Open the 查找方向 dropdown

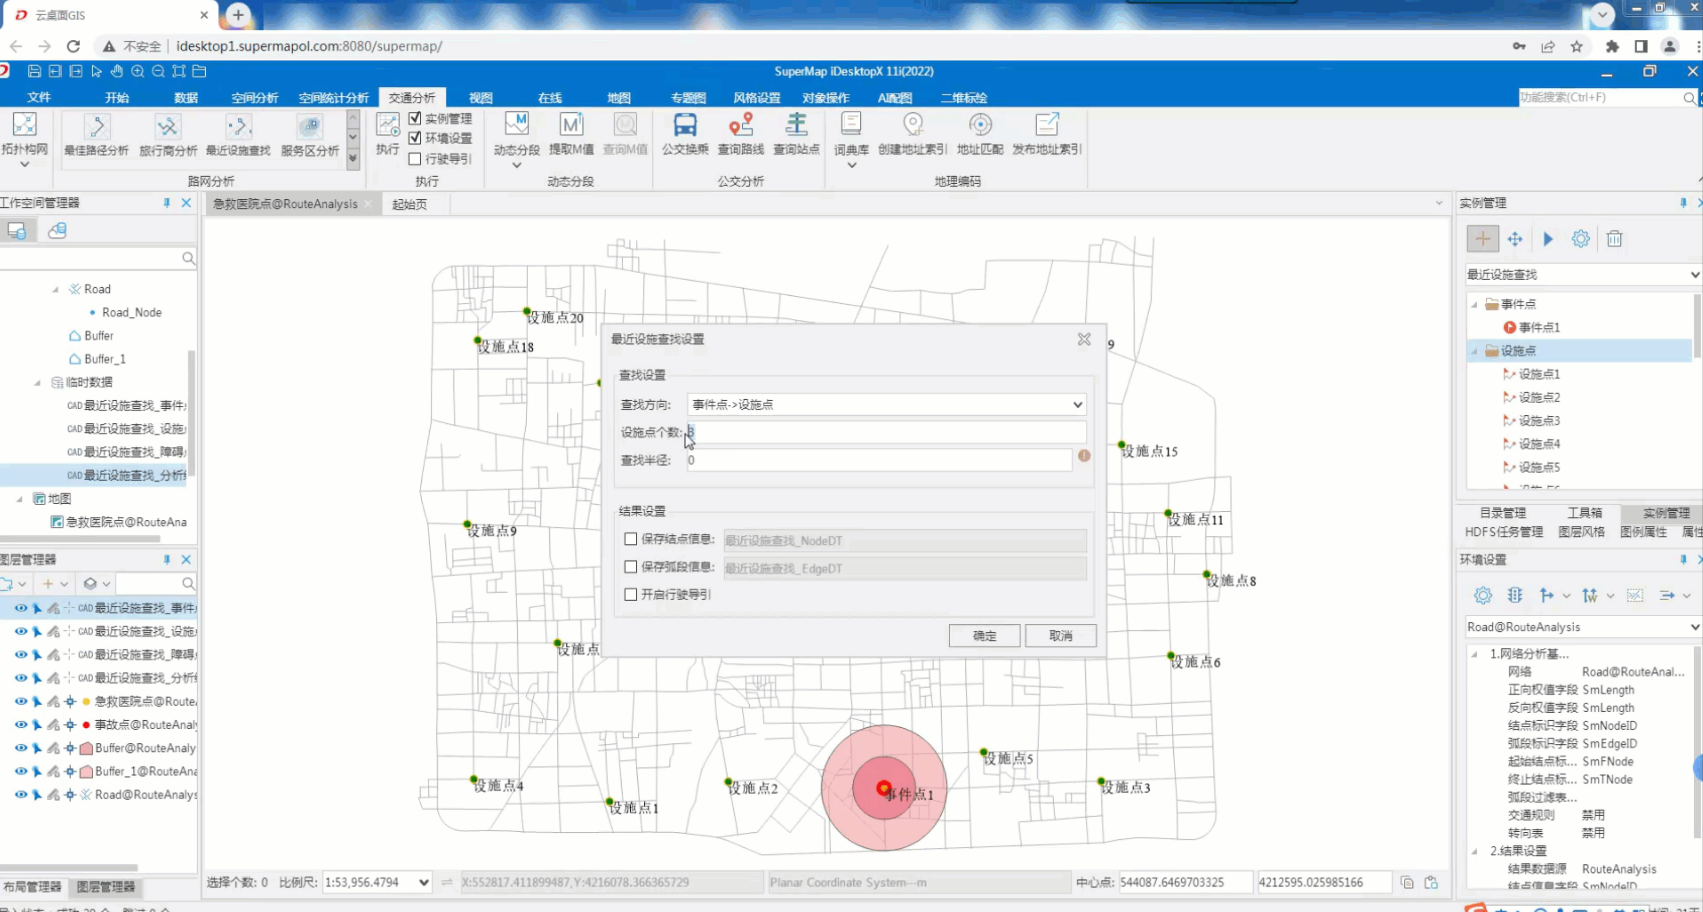(1077, 405)
